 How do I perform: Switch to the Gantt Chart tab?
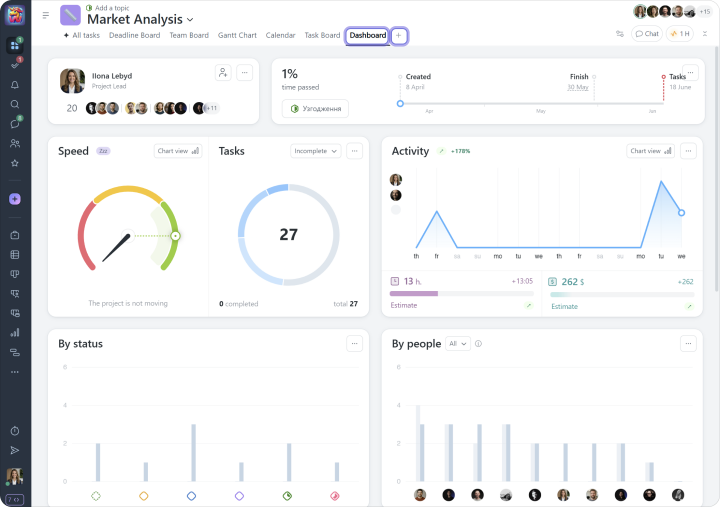point(236,35)
